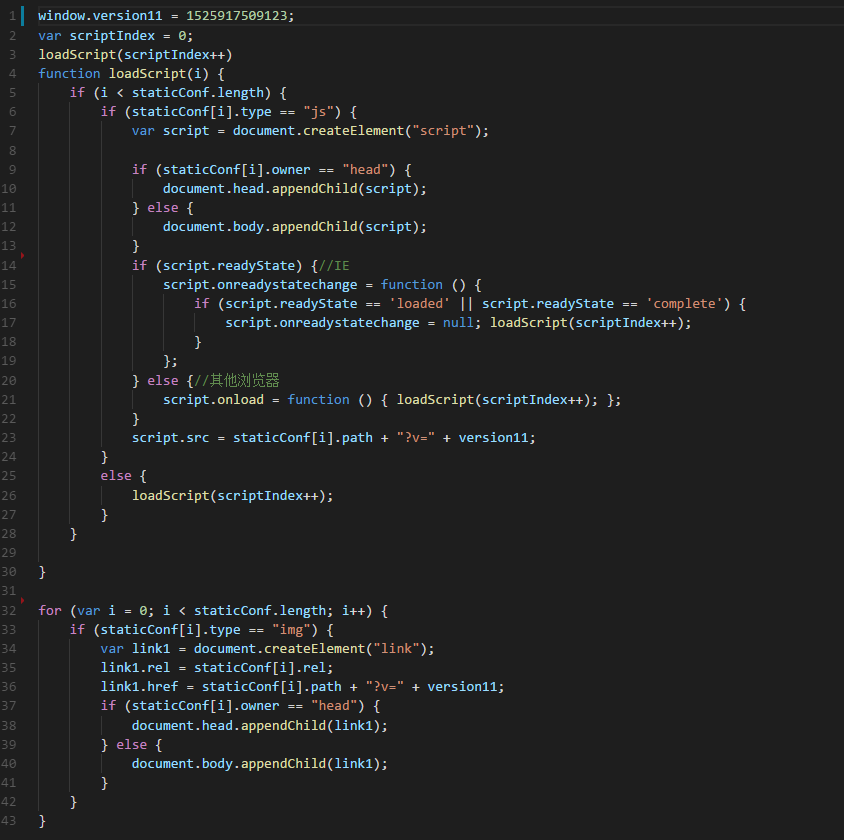
Task: Click "version11" at end of line 23
Action: click(x=493, y=438)
